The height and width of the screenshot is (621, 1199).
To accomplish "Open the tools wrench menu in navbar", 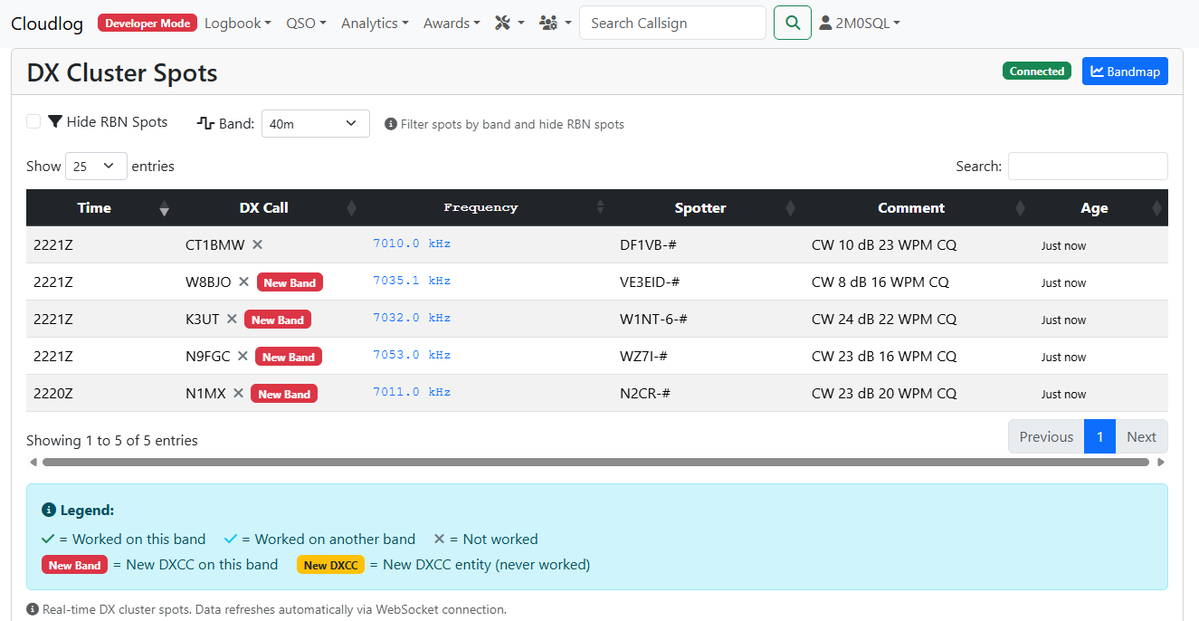I will pos(508,22).
